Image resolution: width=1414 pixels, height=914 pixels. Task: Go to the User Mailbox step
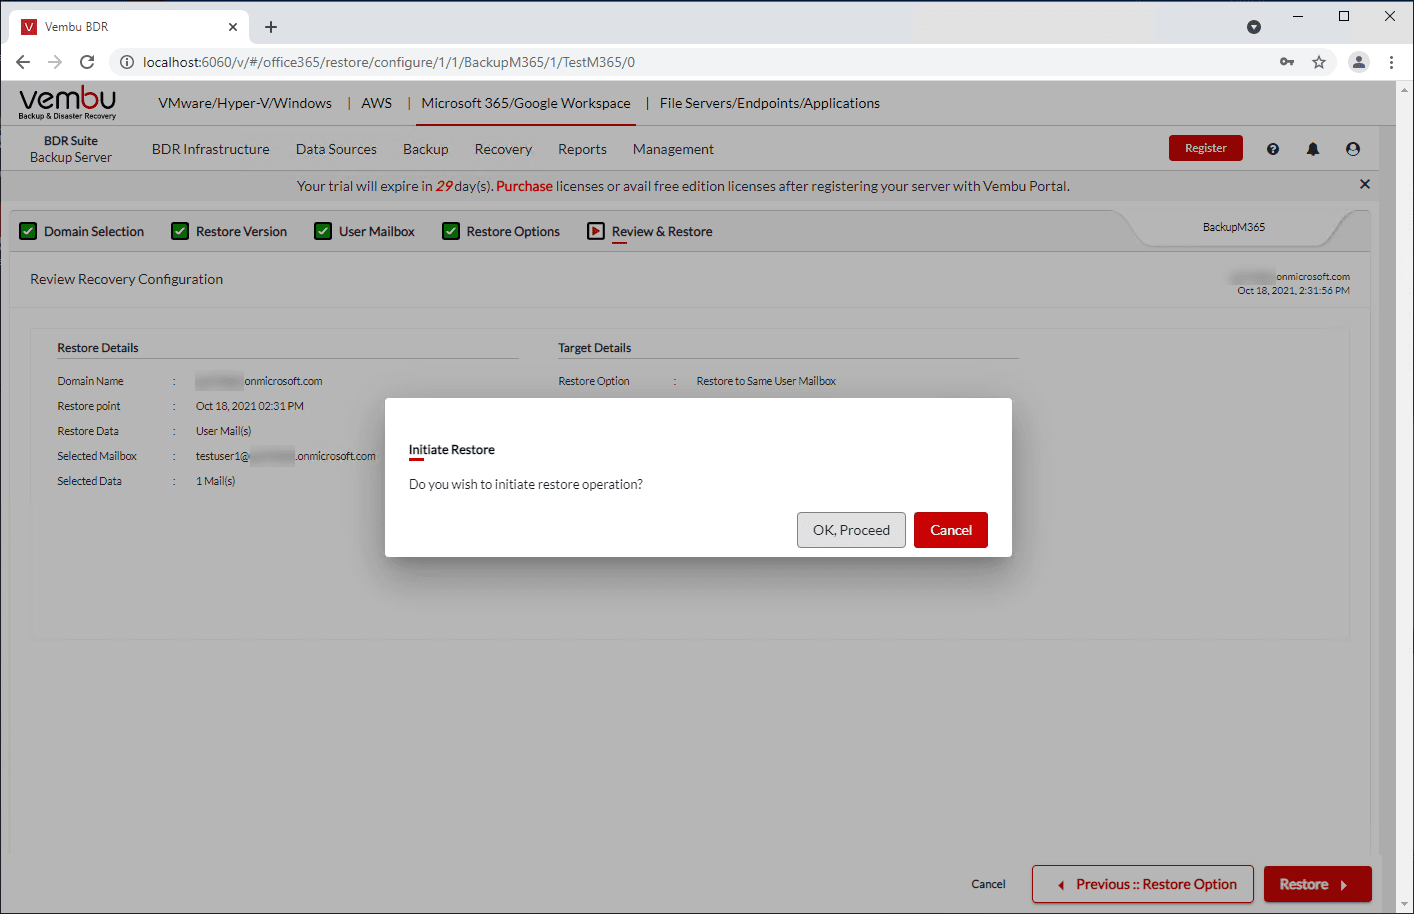[x=377, y=231]
